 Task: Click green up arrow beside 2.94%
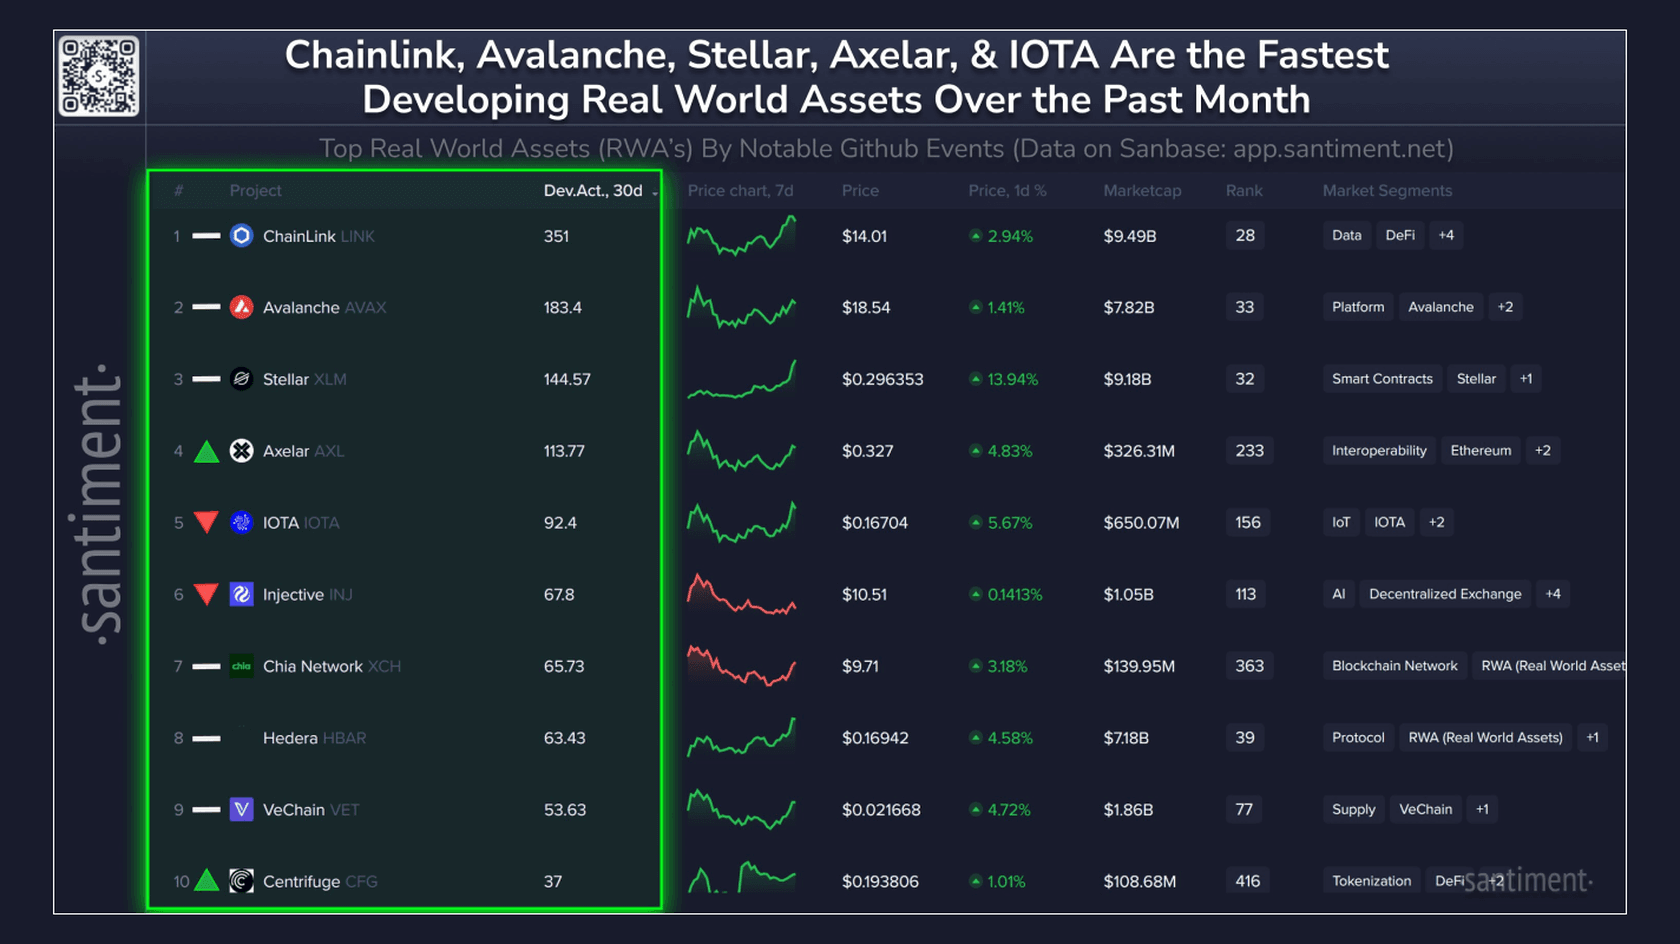tap(975, 236)
